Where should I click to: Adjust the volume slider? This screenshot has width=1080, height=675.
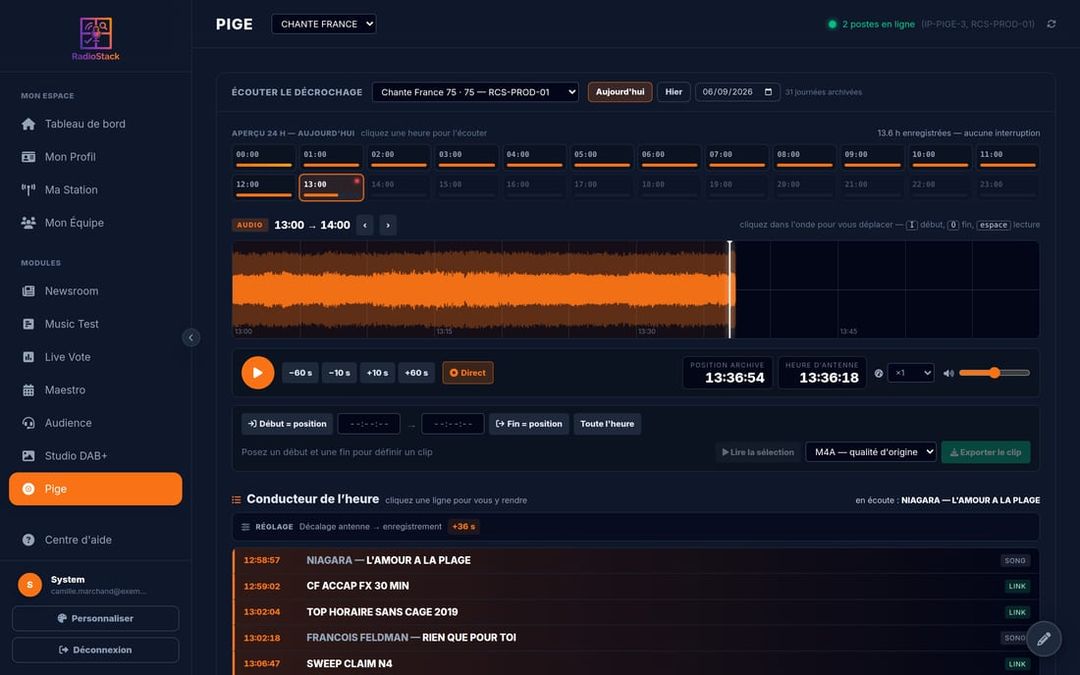click(994, 373)
